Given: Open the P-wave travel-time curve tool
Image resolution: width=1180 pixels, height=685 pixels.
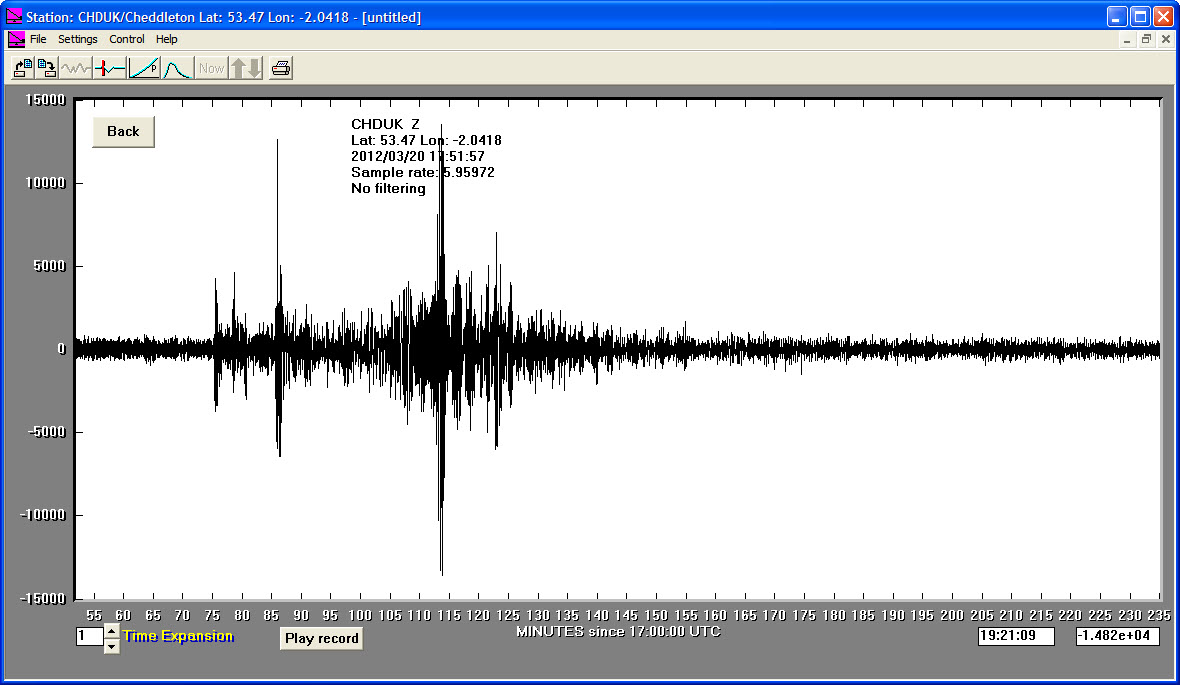Looking at the screenshot, I should 144,68.
